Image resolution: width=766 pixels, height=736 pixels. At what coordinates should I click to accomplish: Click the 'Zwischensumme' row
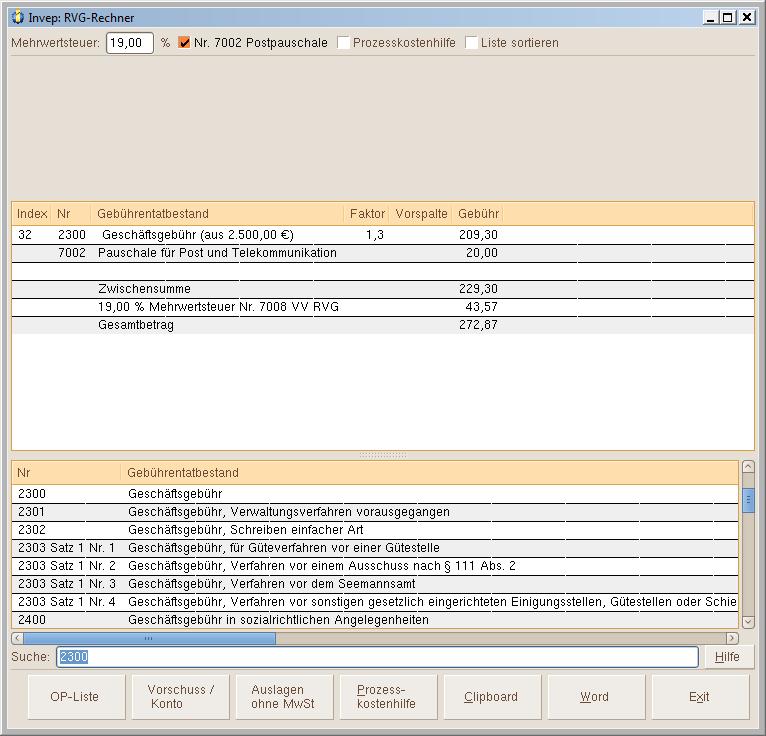point(383,289)
